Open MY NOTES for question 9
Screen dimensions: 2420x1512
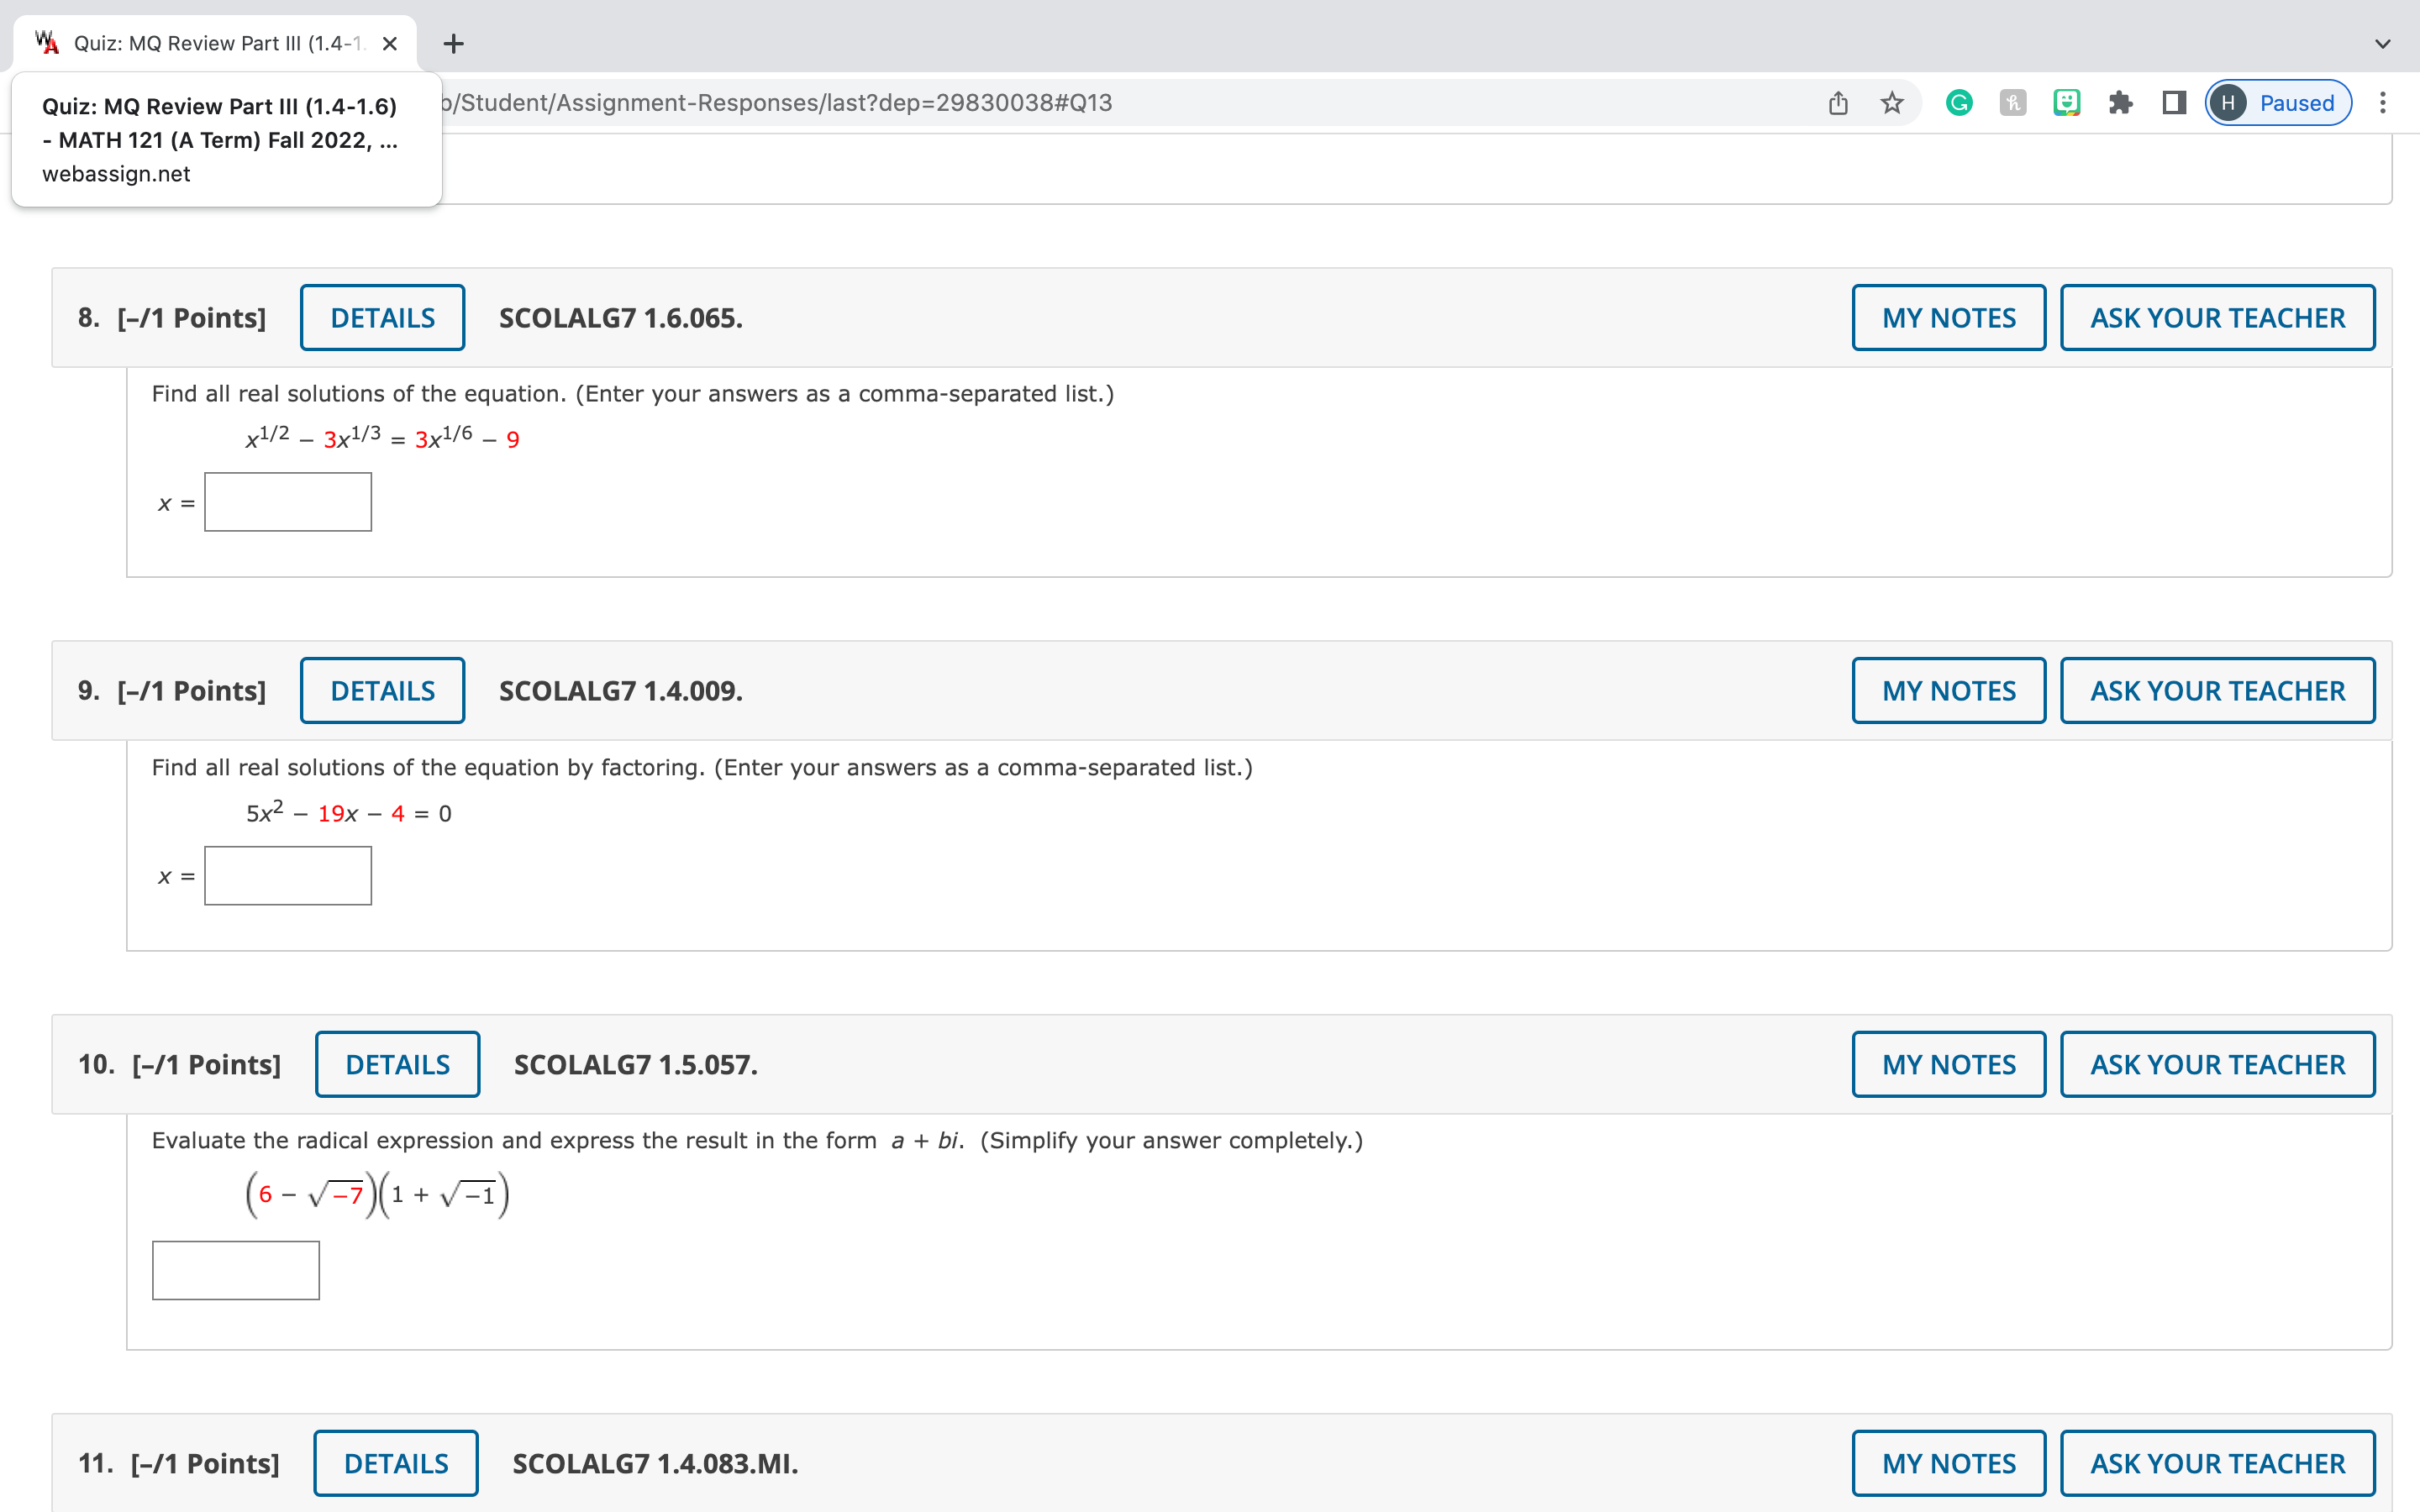(1948, 691)
